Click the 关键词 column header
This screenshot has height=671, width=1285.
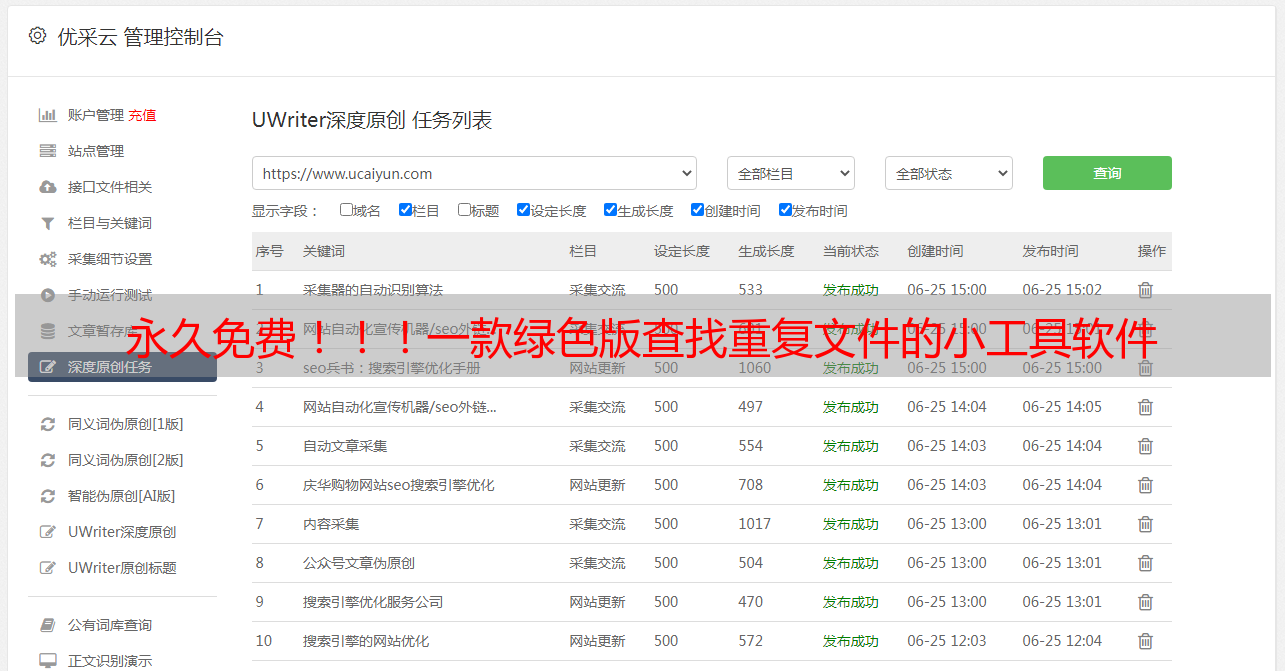[x=324, y=251]
